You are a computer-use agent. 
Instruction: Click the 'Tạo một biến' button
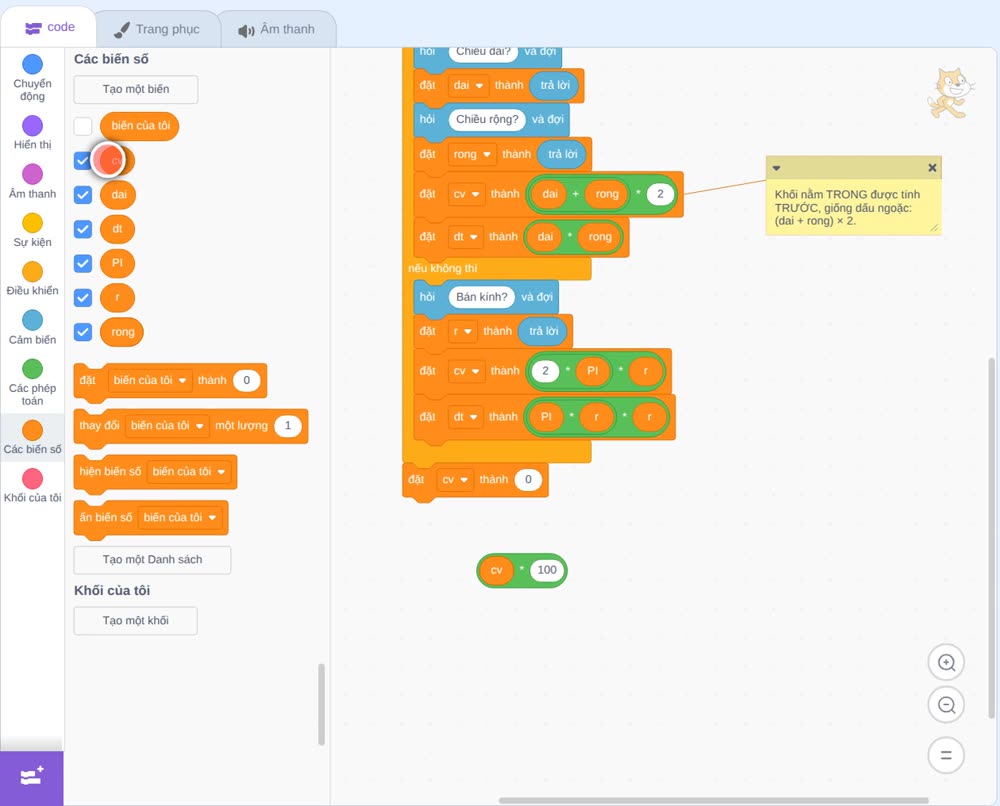pos(136,89)
